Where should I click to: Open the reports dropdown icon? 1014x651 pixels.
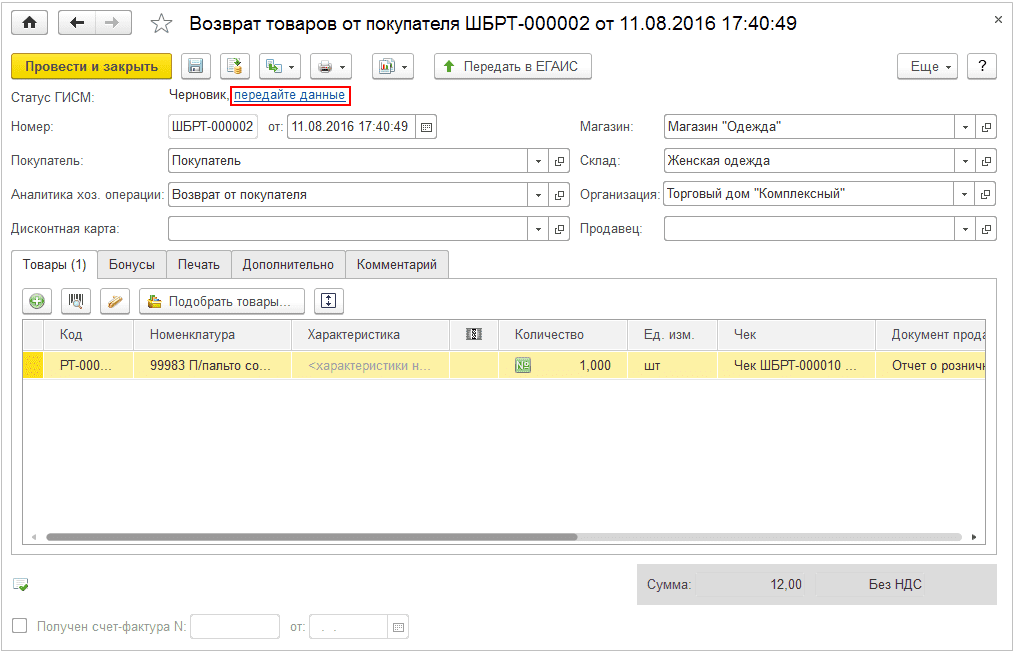coord(393,67)
